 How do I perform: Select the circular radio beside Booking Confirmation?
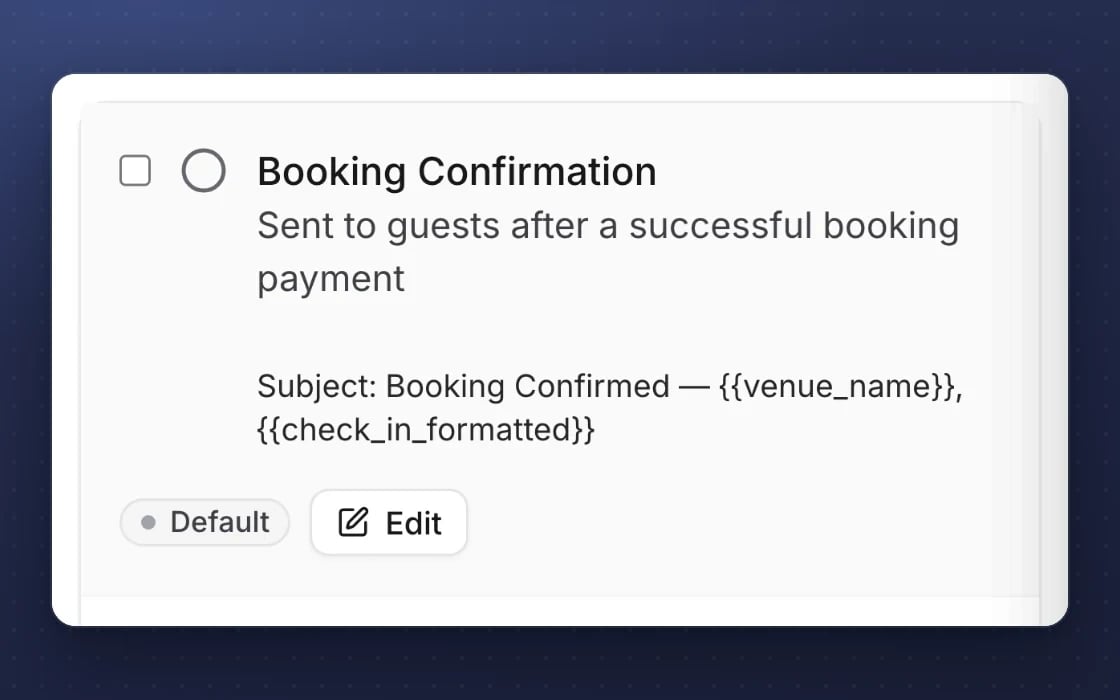point(204,171)
